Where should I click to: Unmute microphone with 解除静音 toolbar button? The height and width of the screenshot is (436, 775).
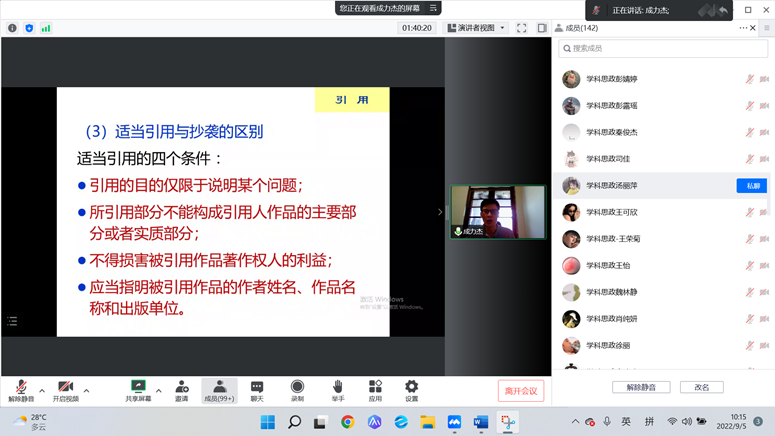(21, 389)
